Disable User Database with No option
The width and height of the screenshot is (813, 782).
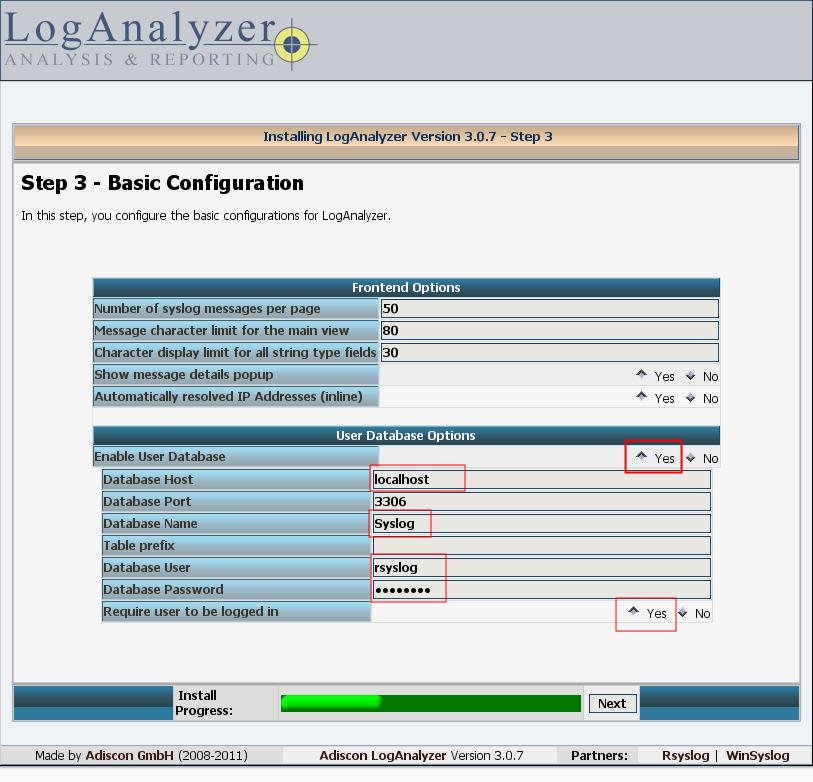point(690,458)
